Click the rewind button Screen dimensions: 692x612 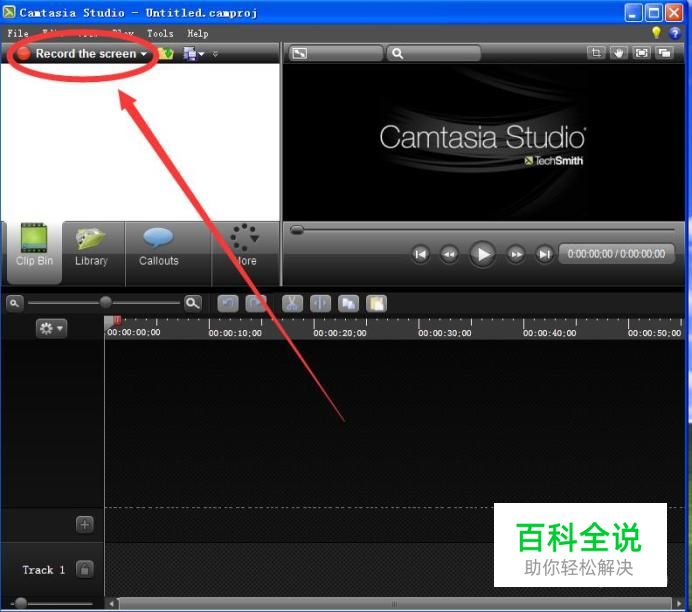(449, 254)
